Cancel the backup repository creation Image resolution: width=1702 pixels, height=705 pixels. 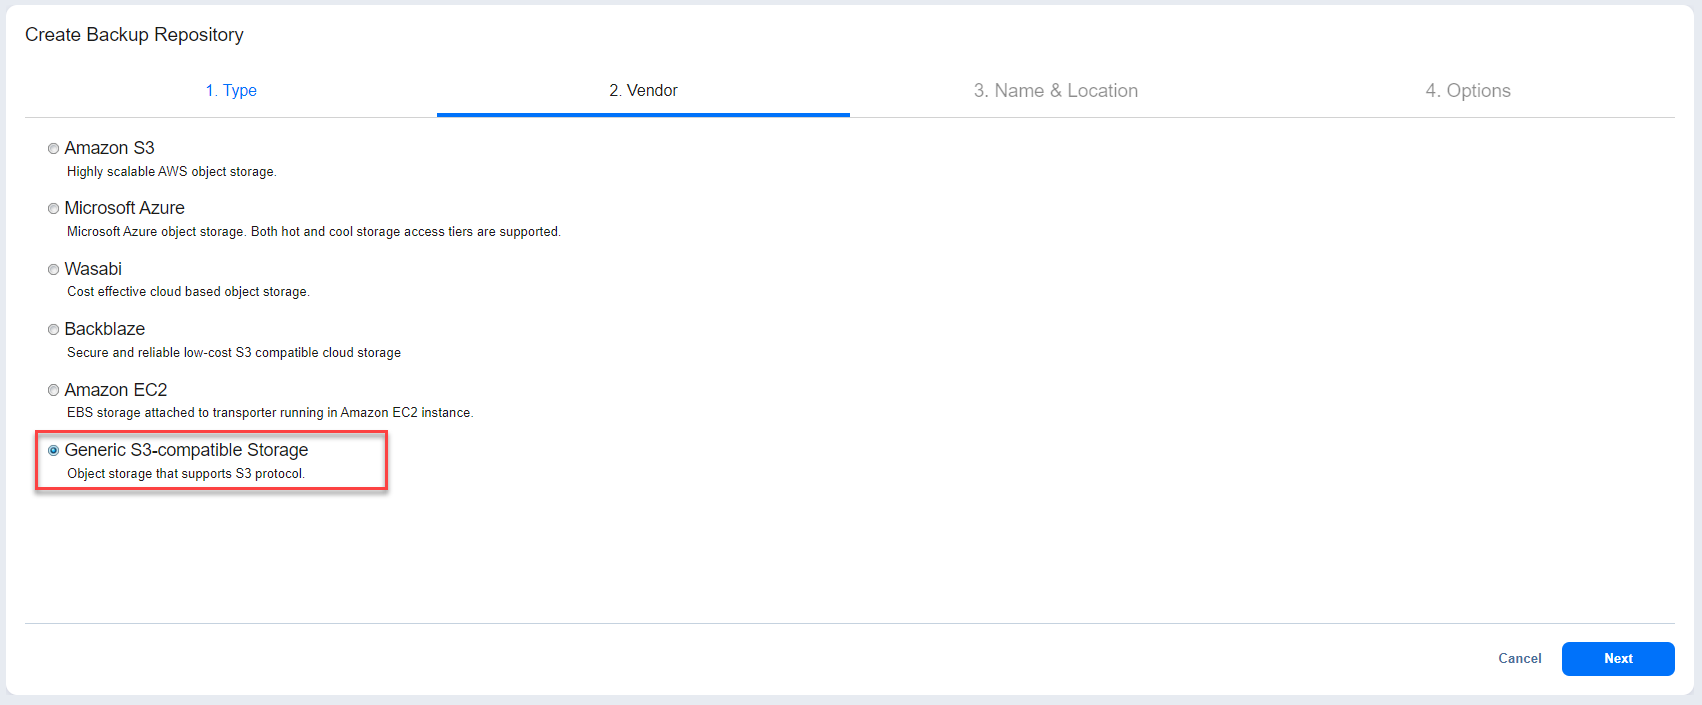coord(1519,658)
